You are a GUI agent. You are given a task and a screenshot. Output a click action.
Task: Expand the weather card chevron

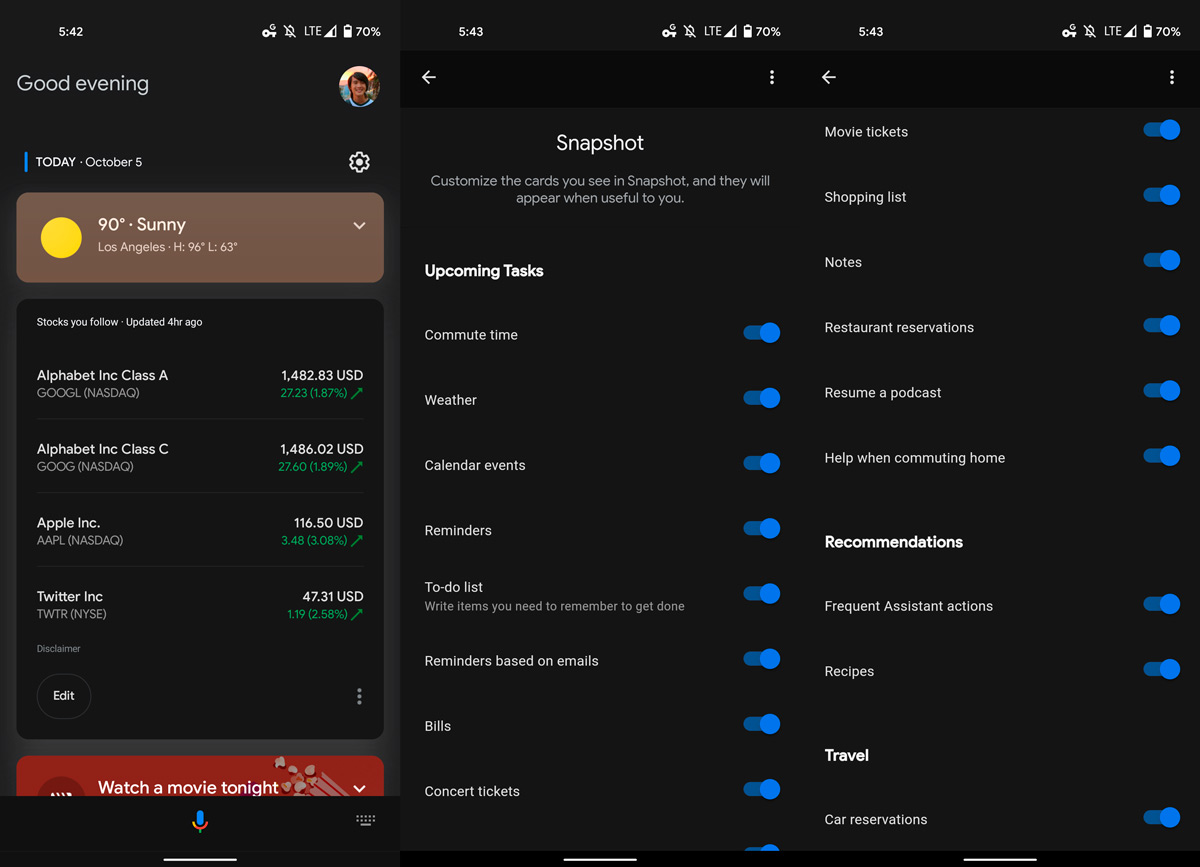pyautogui.click(x=359, y=226)
